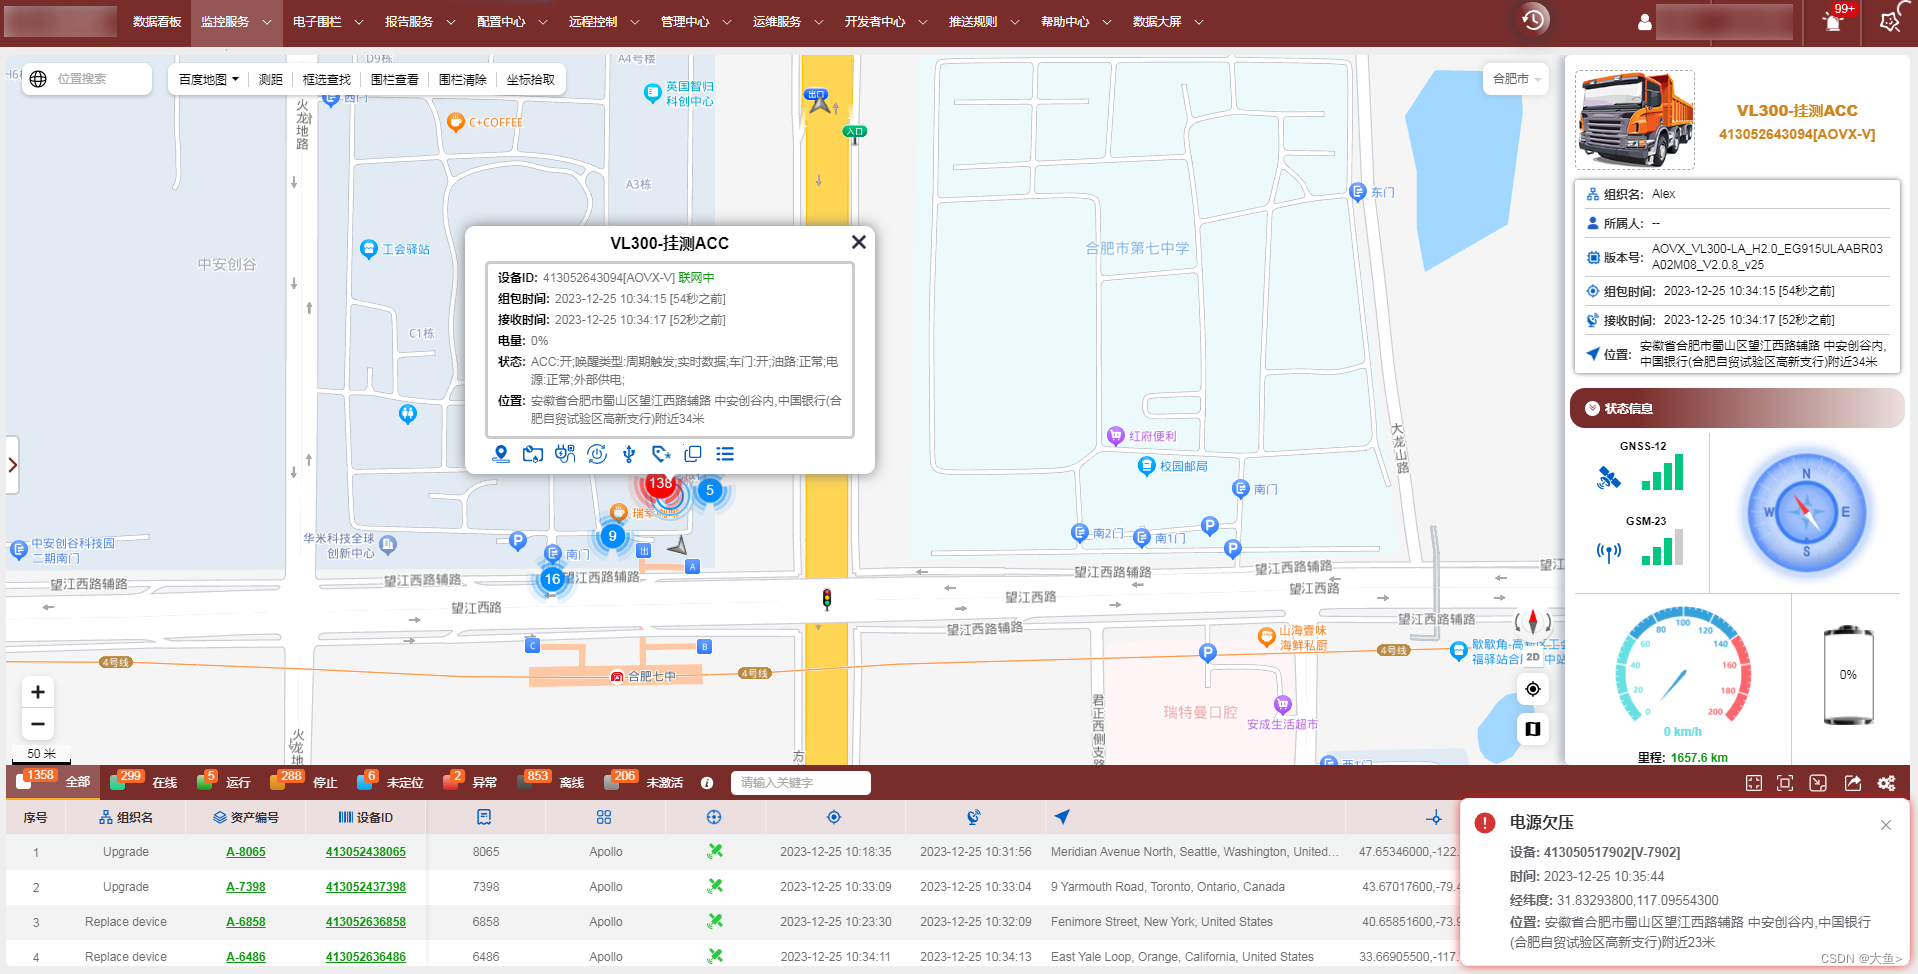Expand the left side panel arrow
This screenshot has height=974, width=1918.
click(x=12, y=465)
